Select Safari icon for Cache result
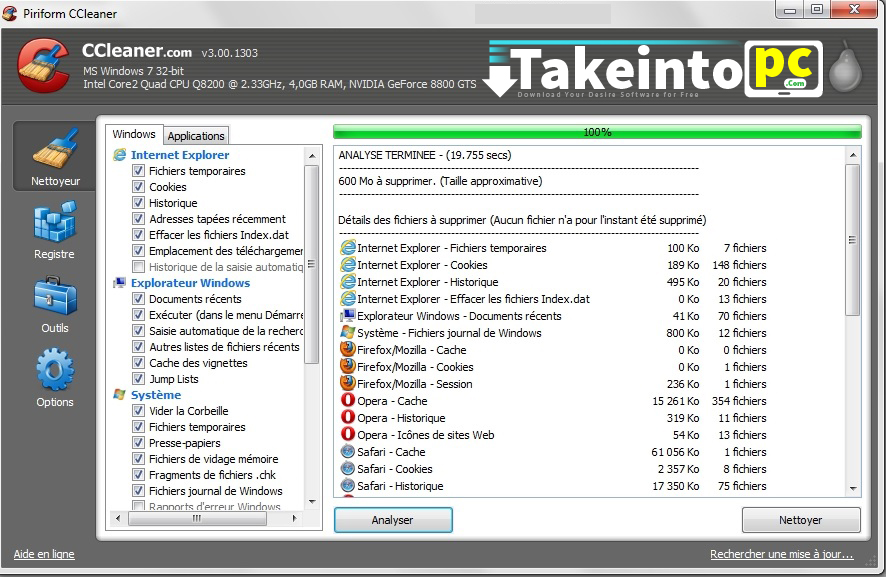This screenshot has width=886, height=577. pos(348,452)
